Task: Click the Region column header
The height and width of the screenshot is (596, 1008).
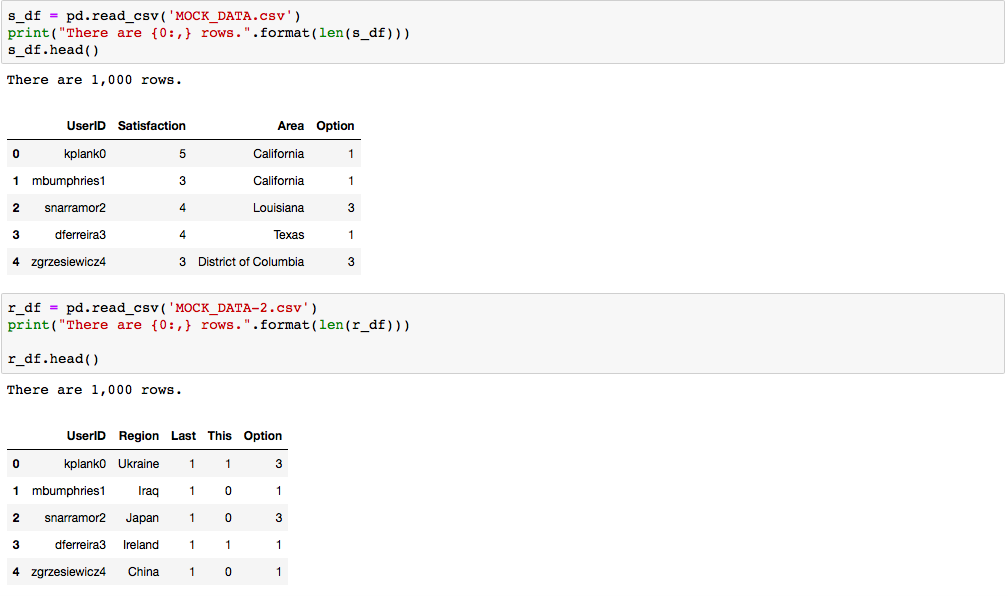Action: [139, 435]
